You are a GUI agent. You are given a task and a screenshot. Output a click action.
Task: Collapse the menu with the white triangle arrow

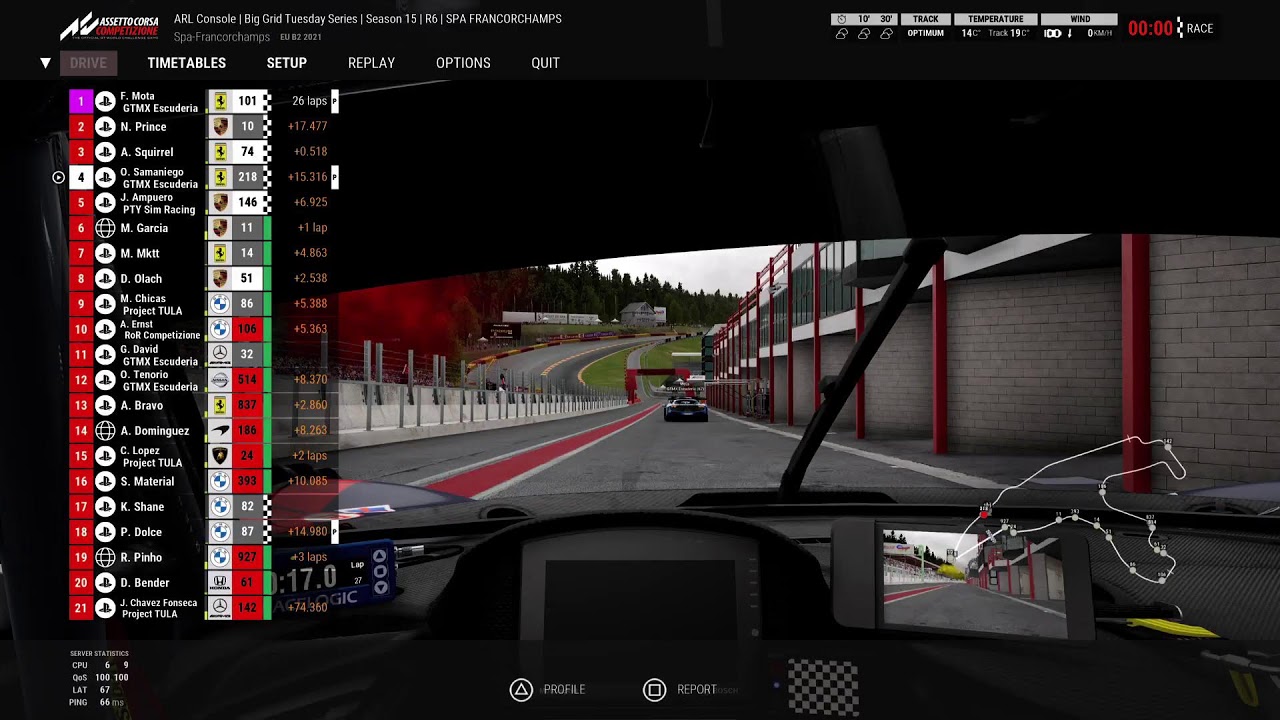coord(45,63)
